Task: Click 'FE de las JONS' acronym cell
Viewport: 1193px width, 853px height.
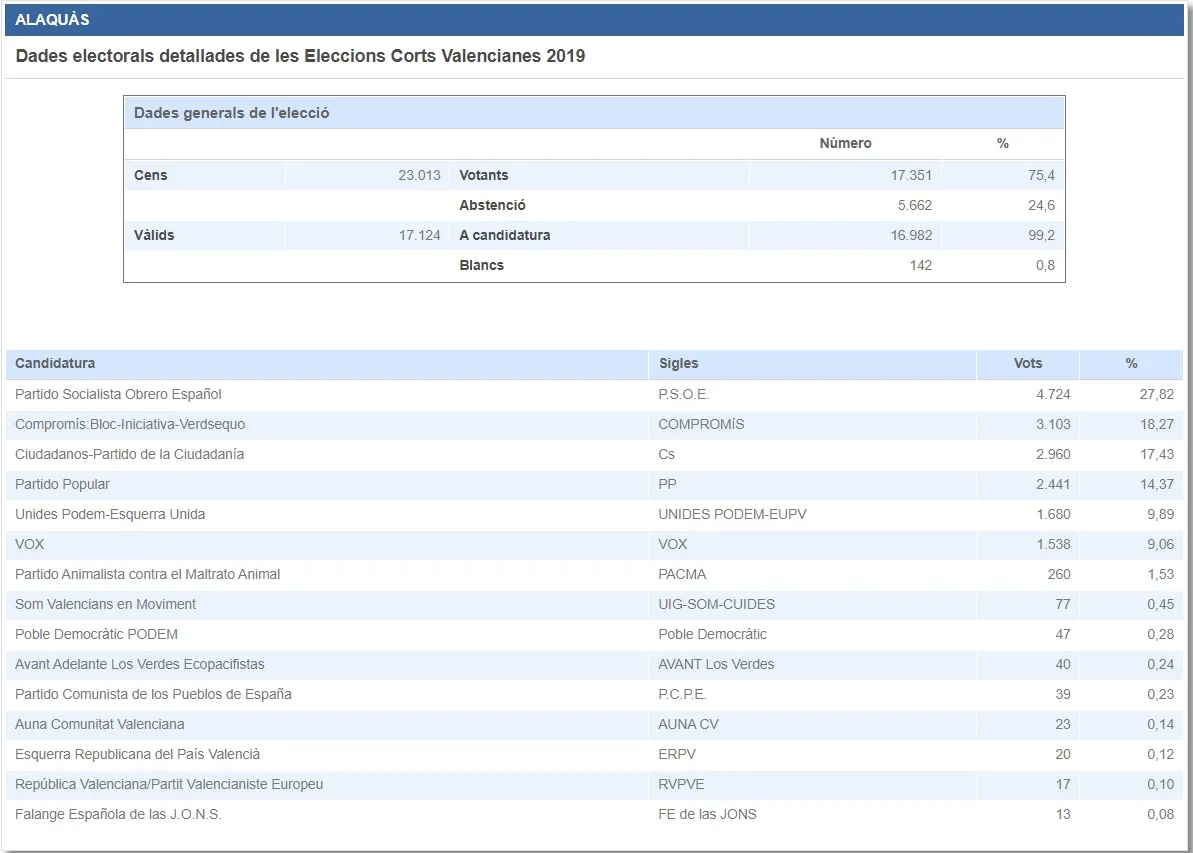Action: tap(707, 814)
